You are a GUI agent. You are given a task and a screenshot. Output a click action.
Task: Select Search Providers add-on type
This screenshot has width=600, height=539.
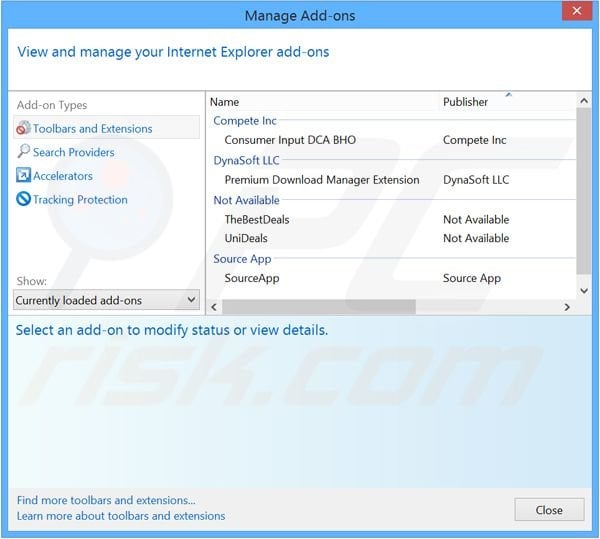click(73, 152)
